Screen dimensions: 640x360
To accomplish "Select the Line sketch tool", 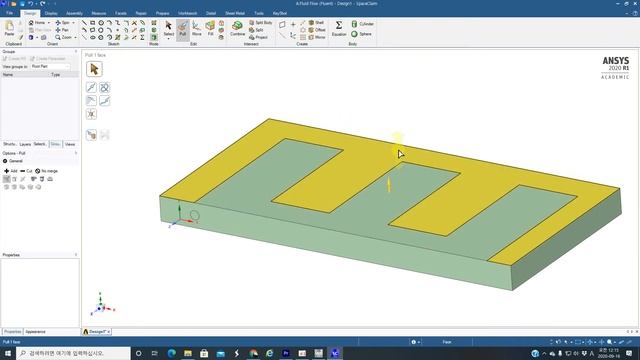I will click(x=84, y=22).
